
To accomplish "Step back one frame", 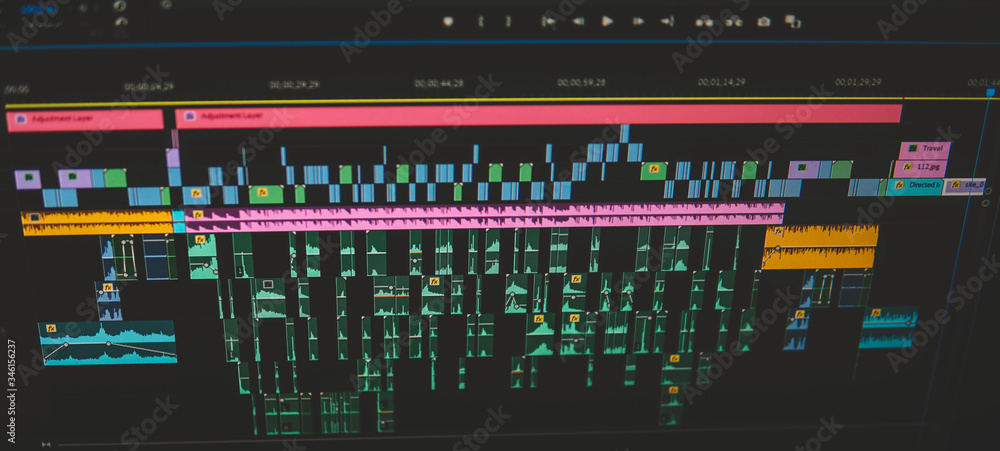I will point(578,21).
